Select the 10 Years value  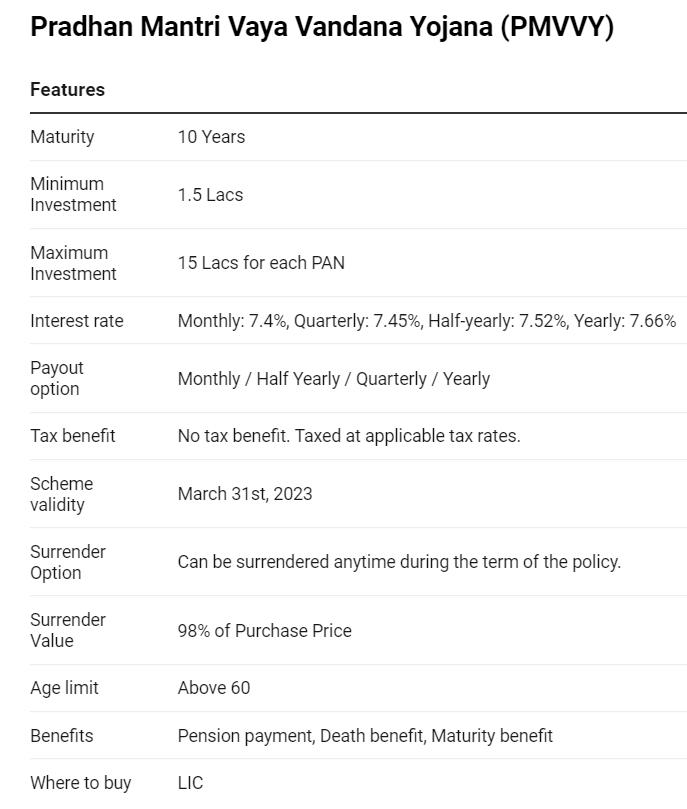(x=211, y=137)
